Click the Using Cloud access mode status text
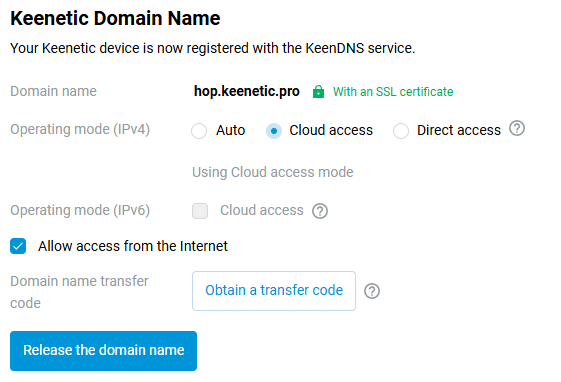561x382 pixels. coord(273,172)
